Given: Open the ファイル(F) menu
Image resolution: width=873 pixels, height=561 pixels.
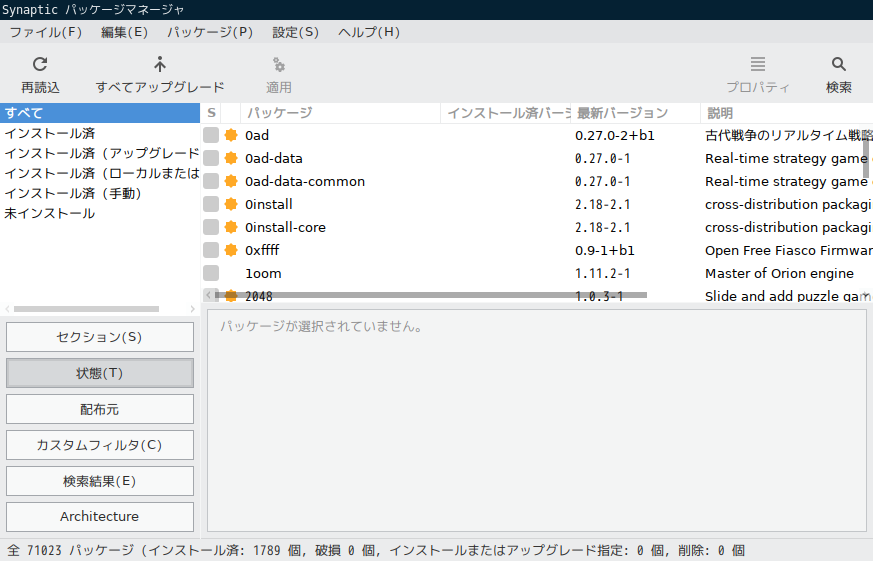Looking at the screenshot, I should [x=46, y=32].
